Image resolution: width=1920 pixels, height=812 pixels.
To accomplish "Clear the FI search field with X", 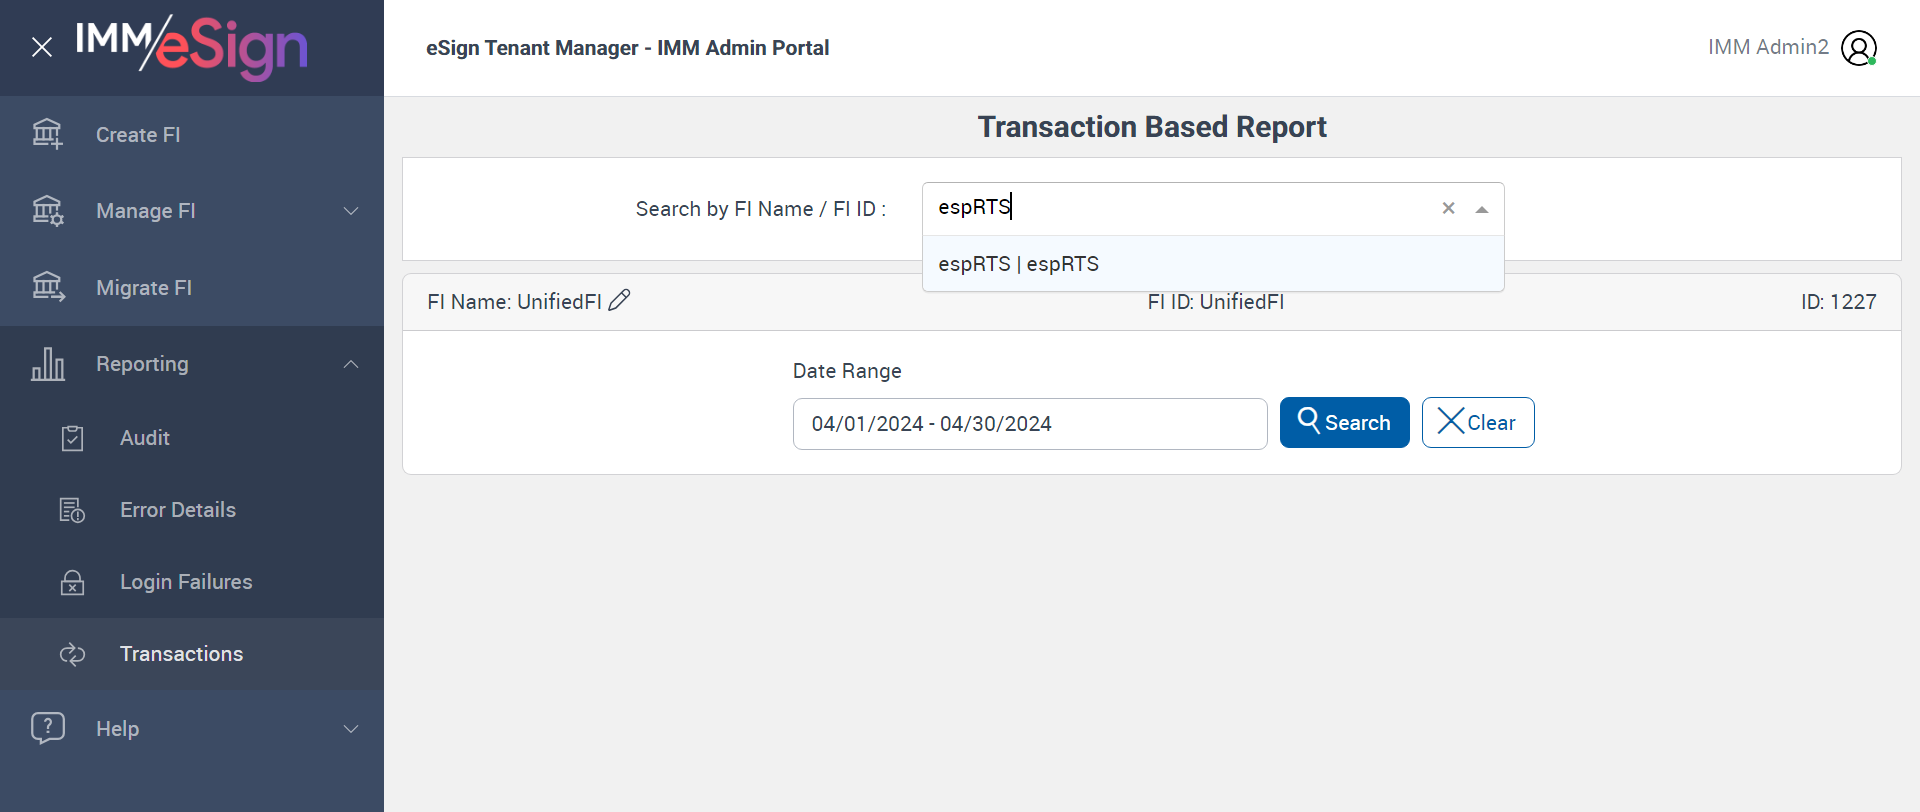I will pyautogui.click(x=1448, y=208).
